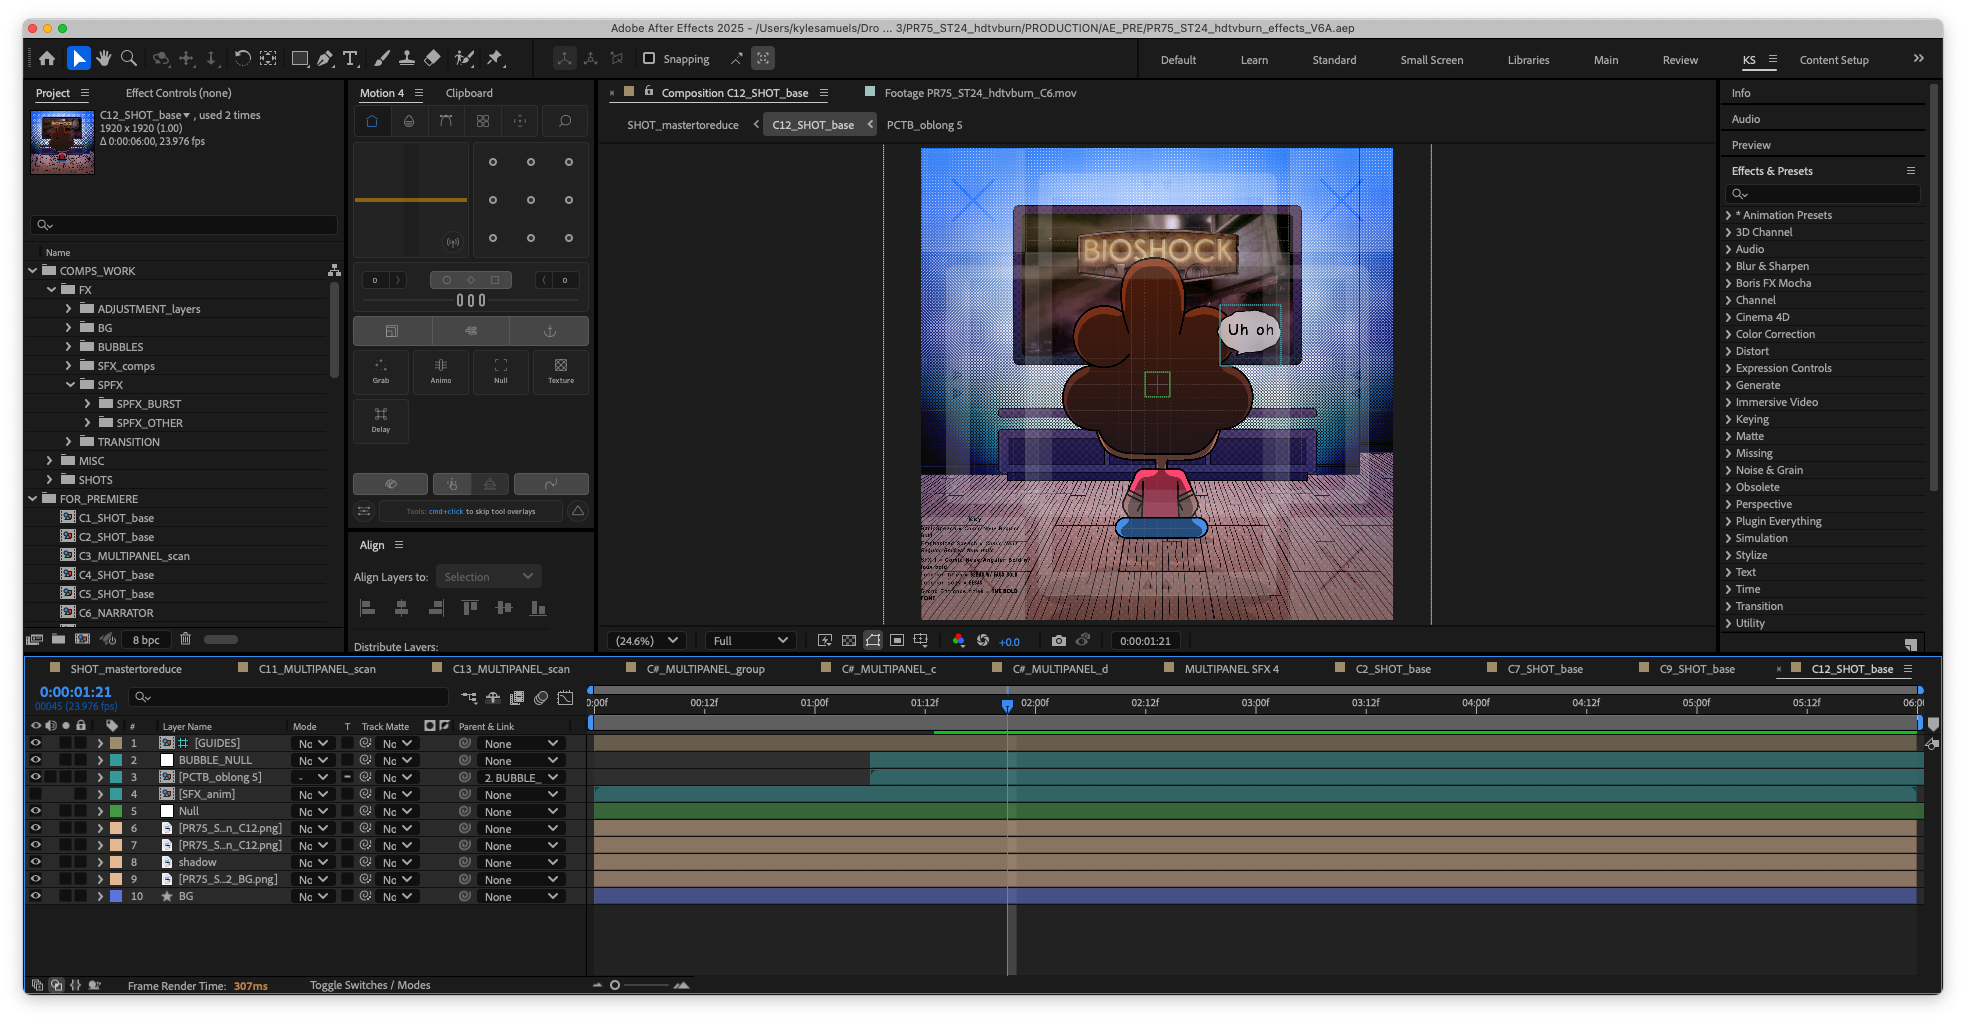Collapse the SPFX folder
1966x1022 pixels.
70,385
